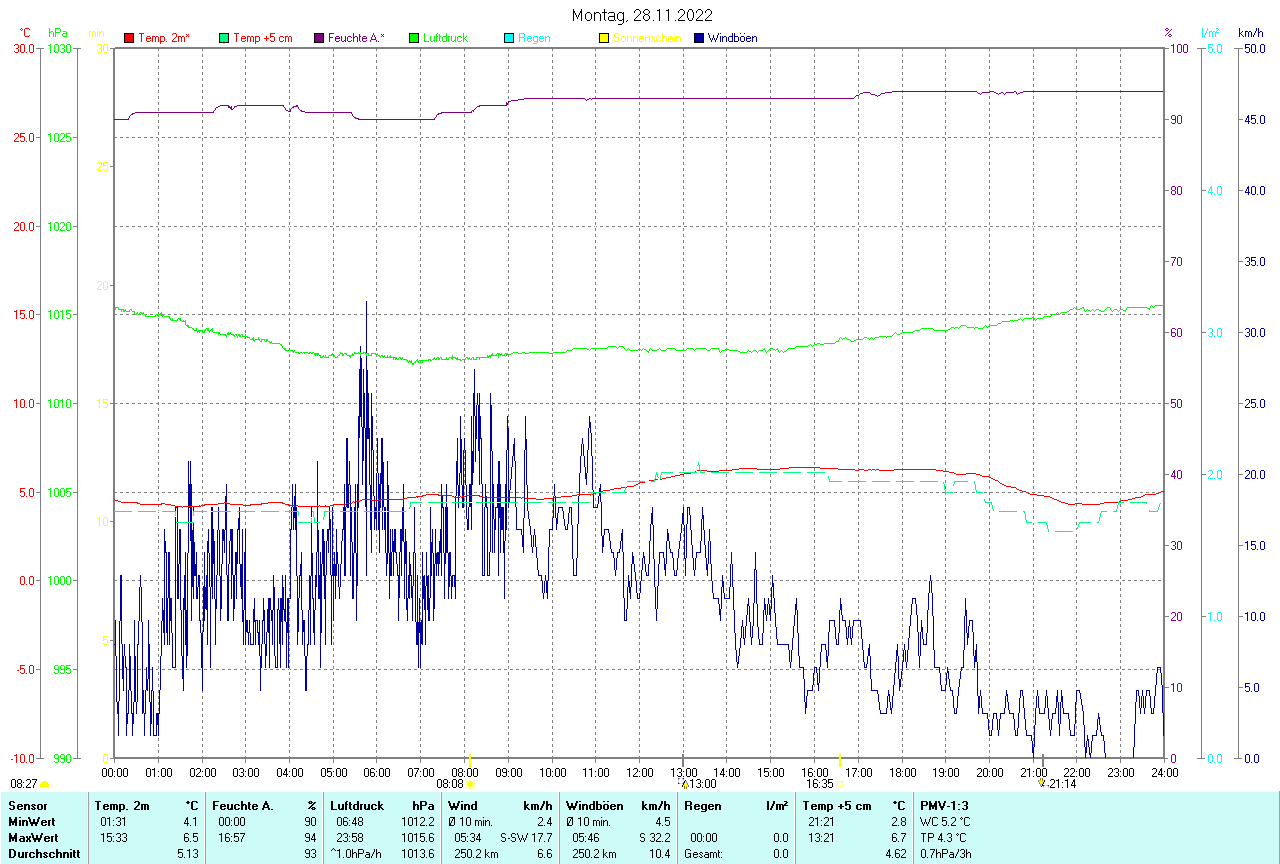Click the 16:57 humidity maximum time
The image size is (1280, 864).
tap(232, 838)
